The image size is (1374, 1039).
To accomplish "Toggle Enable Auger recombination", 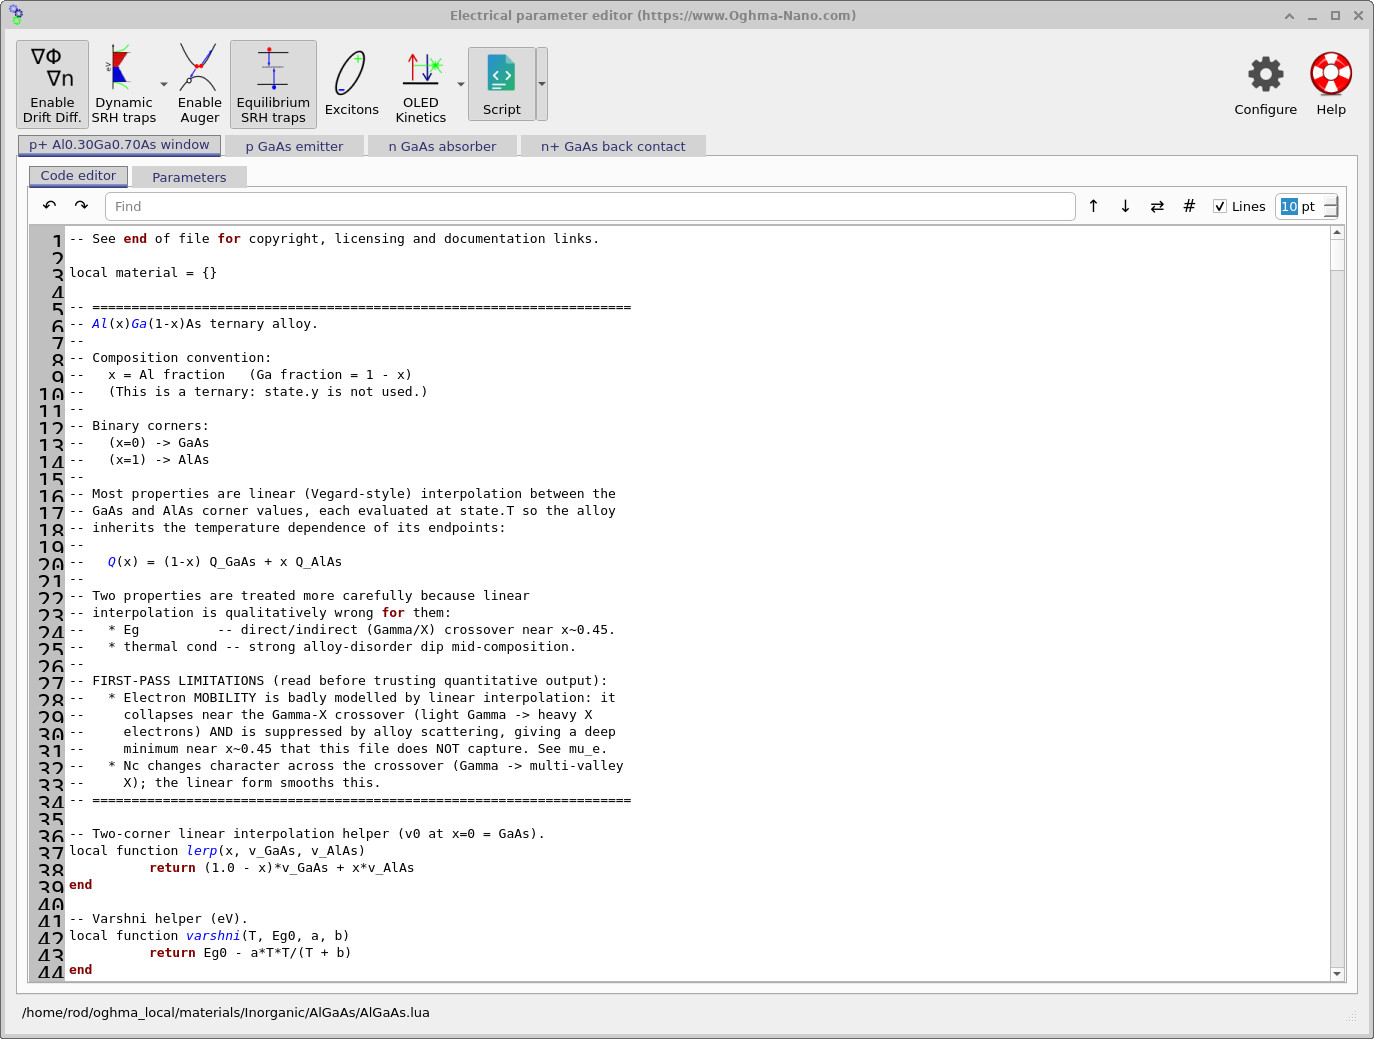I will pyautogui.click(x=200, y=84).
